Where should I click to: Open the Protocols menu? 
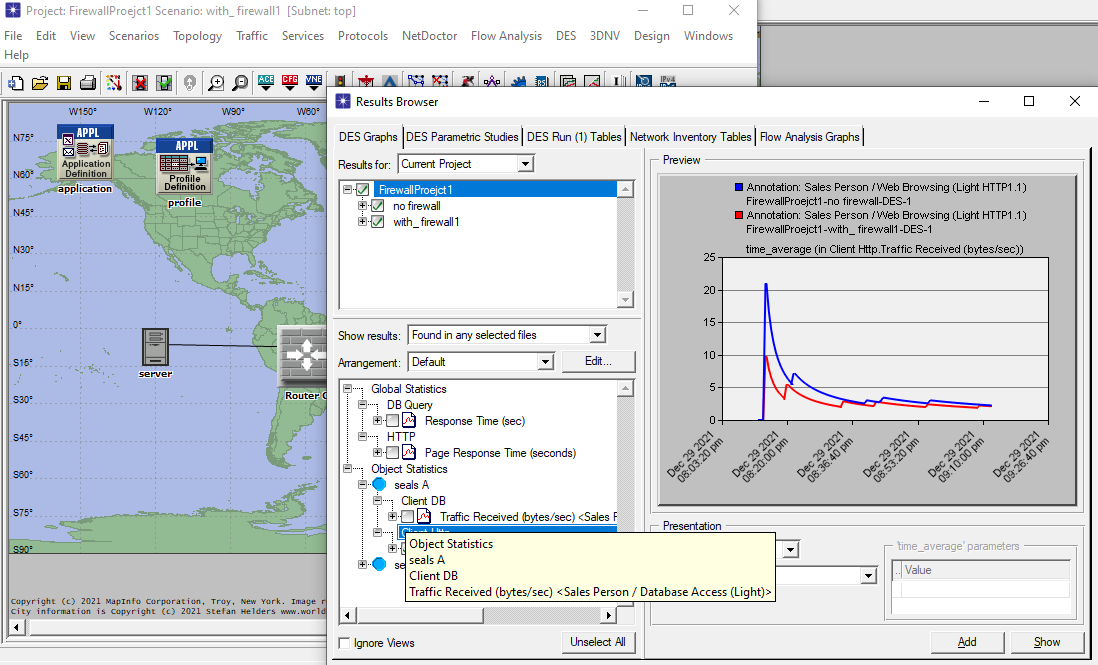pos(363,36)
